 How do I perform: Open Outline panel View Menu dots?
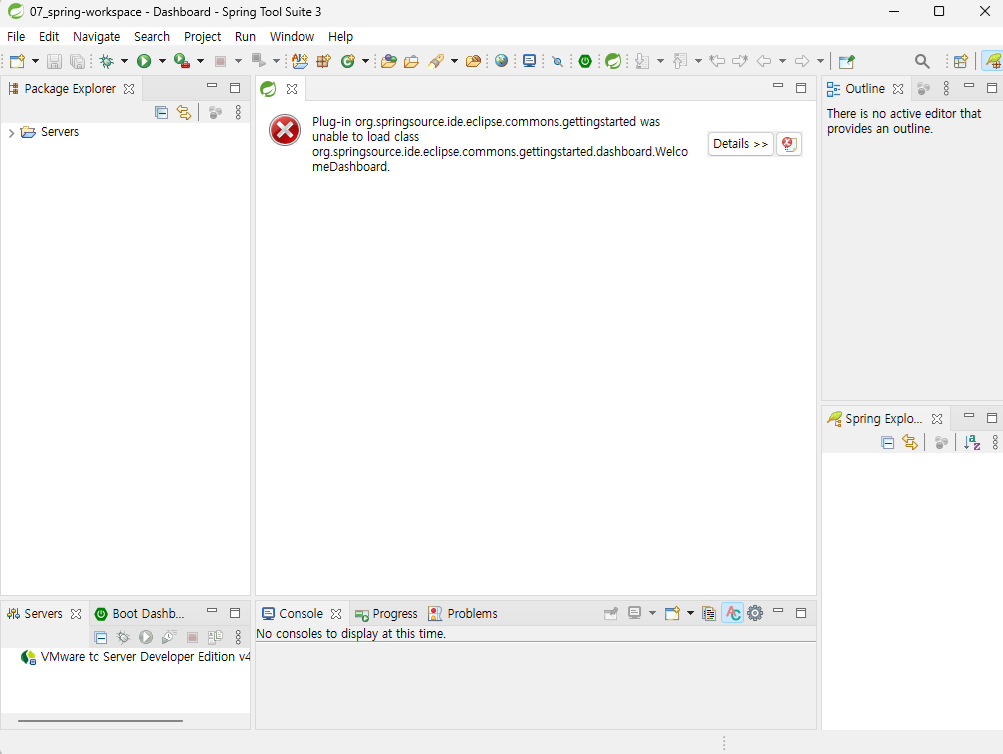[946, 88]
